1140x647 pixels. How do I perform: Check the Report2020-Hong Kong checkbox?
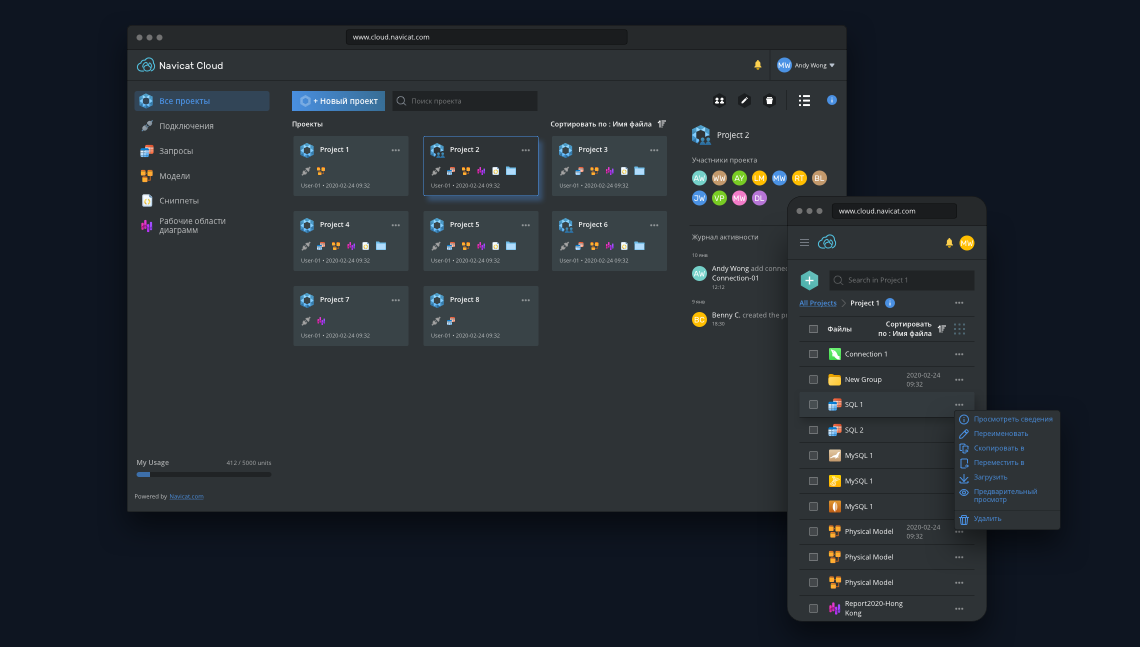(x=813, y=608)
